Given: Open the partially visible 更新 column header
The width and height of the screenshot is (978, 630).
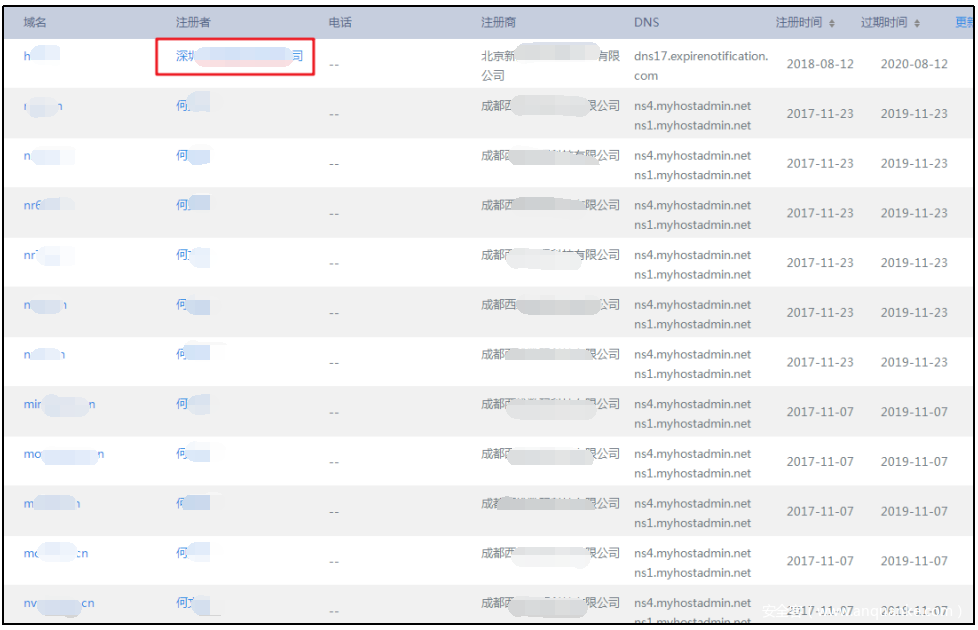Looking at the screenshot, I should (964, 23).
